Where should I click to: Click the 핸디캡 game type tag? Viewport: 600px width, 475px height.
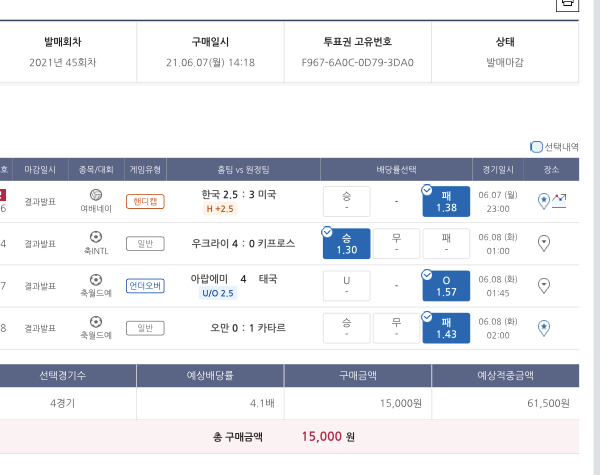click(145, 201)
